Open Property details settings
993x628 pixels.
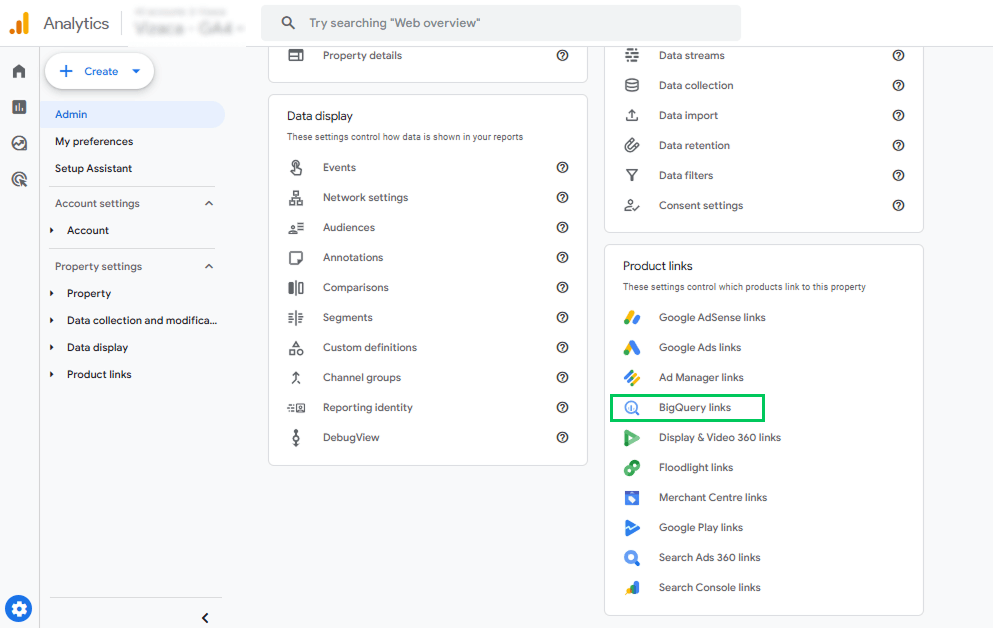click(x=362, y=55)
